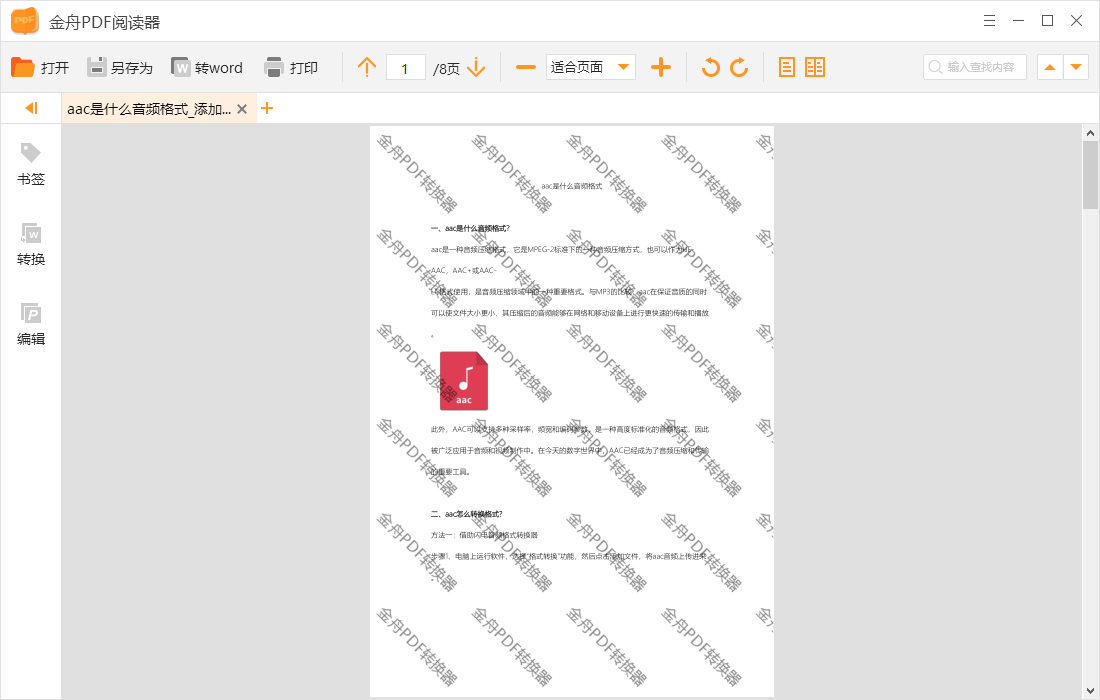
Task: Find next search result with down triangle
Action: coord(1075,67)
